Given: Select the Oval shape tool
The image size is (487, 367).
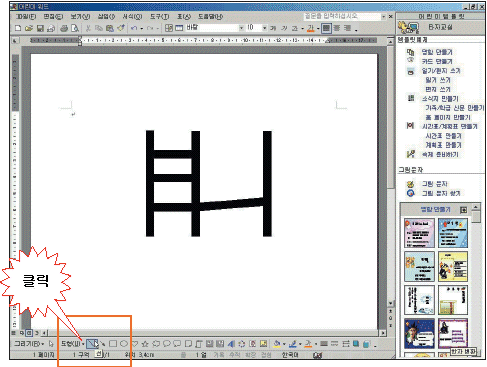Looking at the screenshot, I should (x=124, y=343).
